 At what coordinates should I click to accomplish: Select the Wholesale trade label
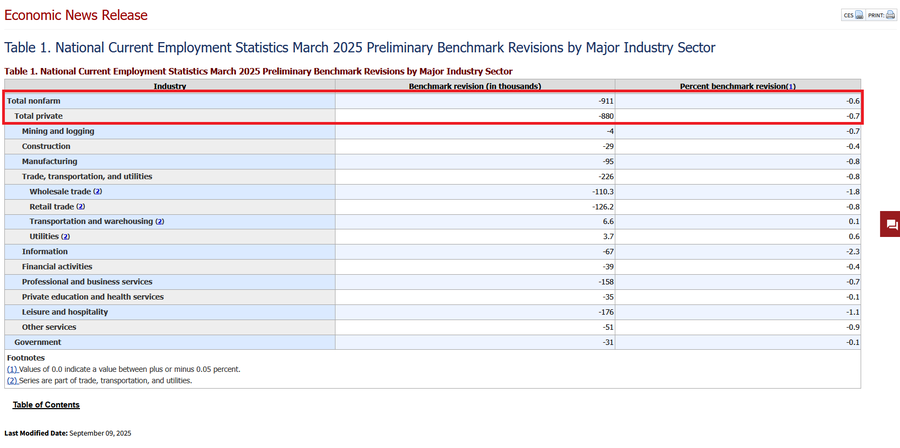tap(60, 192)
